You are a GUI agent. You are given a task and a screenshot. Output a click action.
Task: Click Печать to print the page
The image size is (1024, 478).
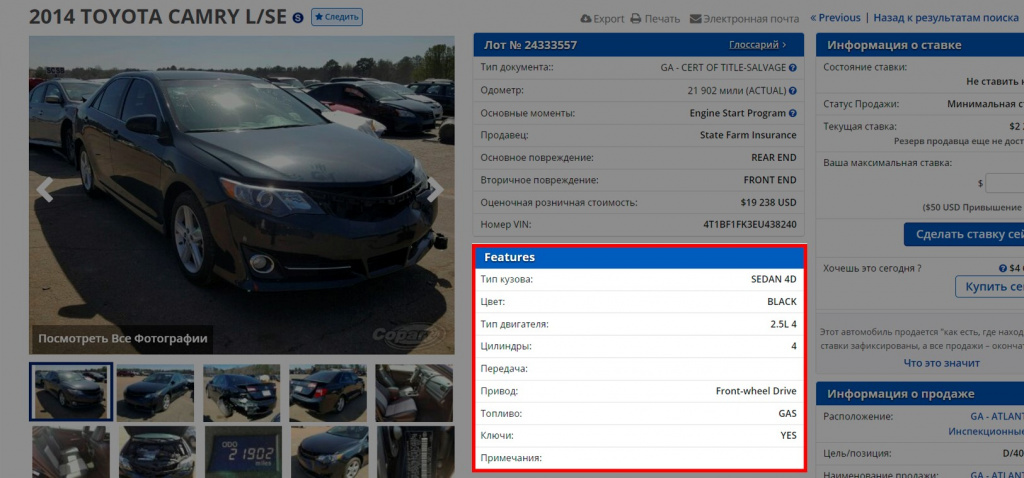coord(656,19)
